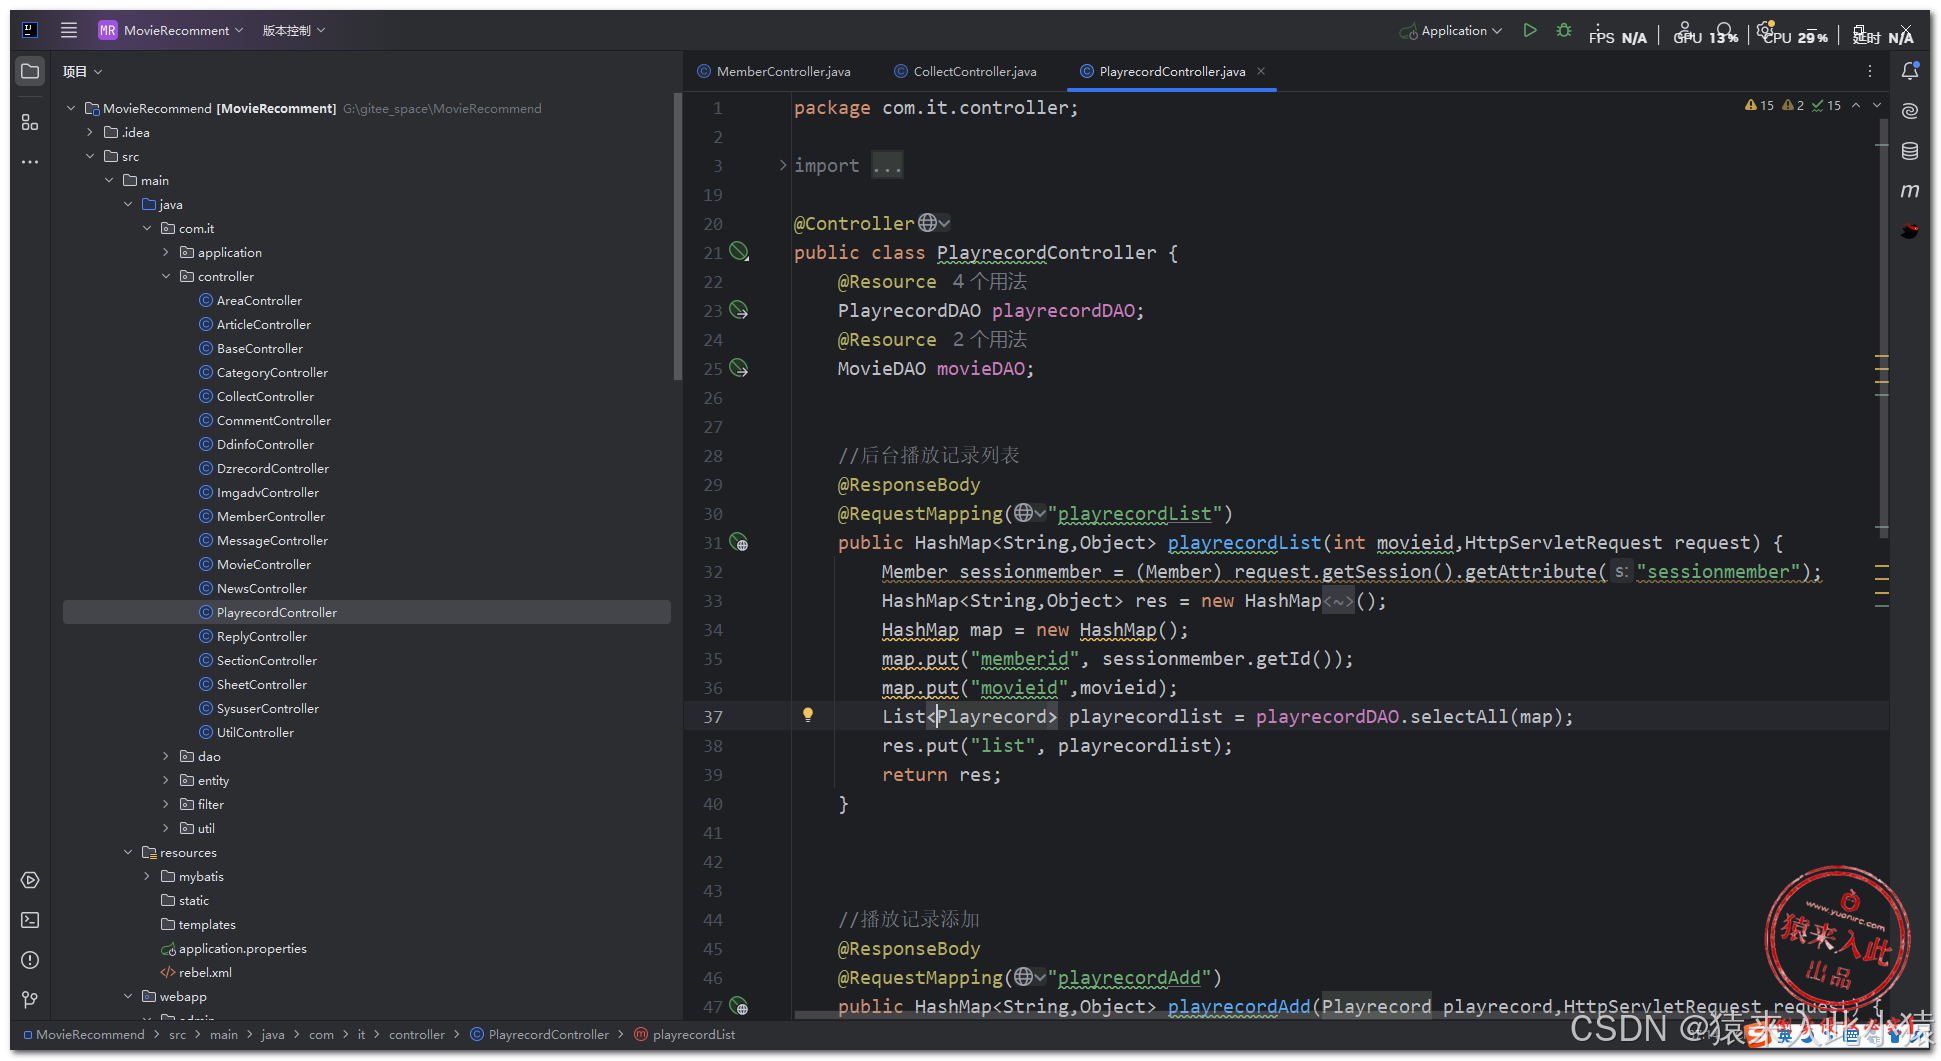Click the endpoint gutter icon on line 31
Viewport: 1941px width, 1061px height.
coord(739,542)
